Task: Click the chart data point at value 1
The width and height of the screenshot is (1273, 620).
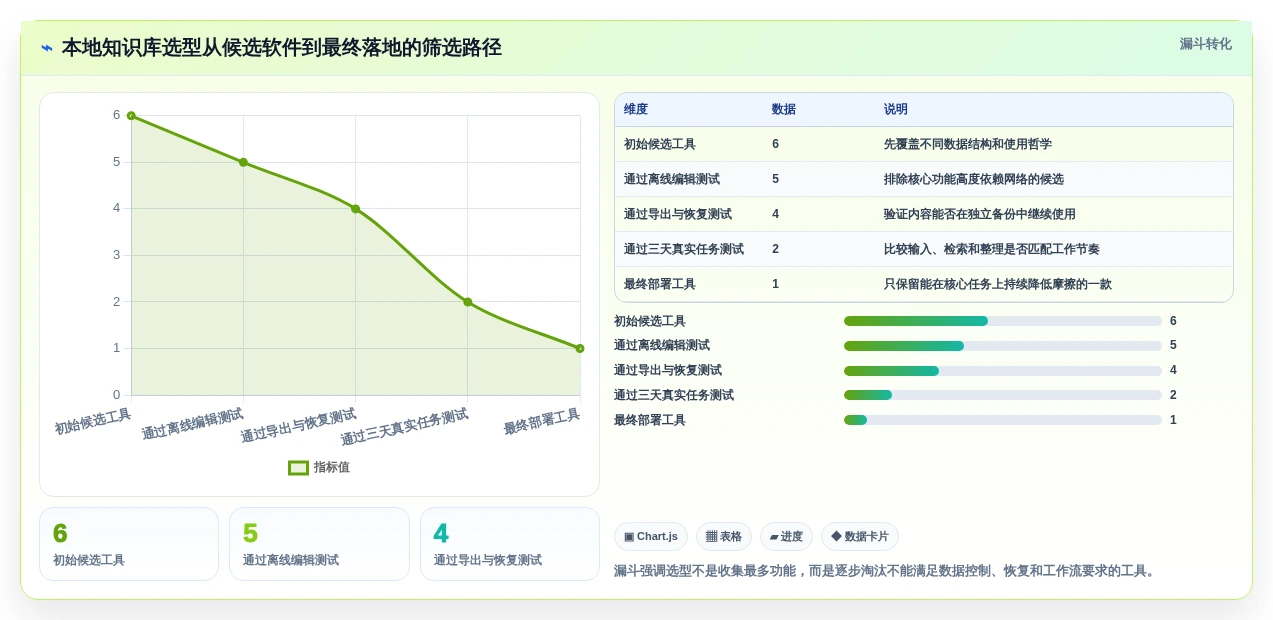Action: (580, 348)
